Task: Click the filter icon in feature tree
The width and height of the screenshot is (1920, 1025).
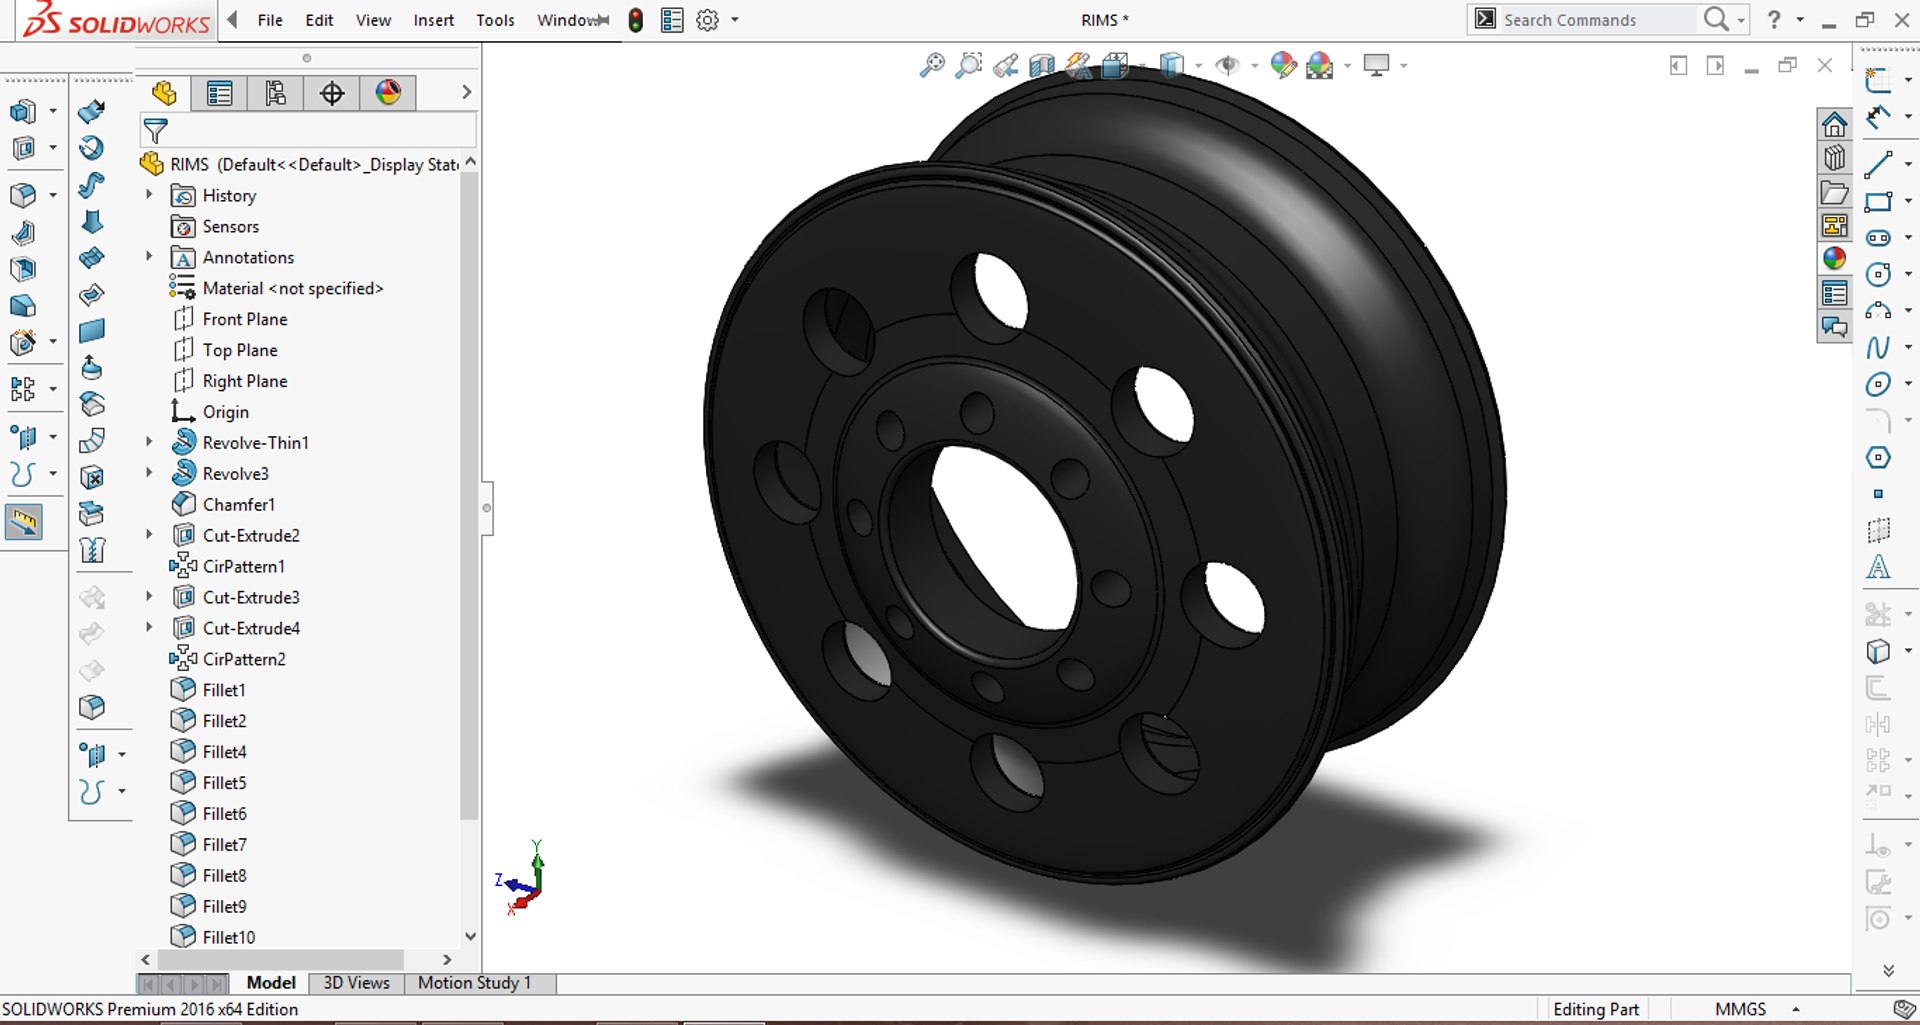Action: click(155, 130)
